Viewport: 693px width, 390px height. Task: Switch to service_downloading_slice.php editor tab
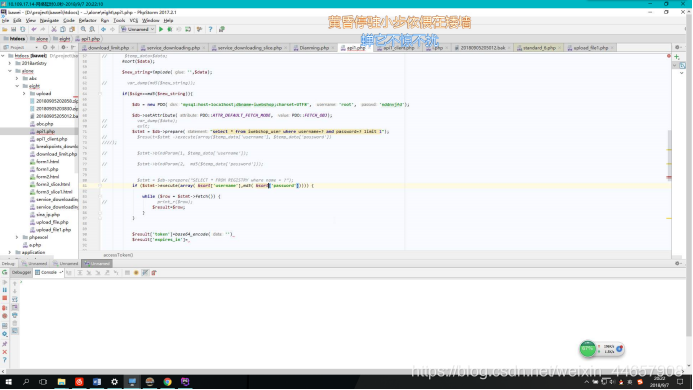250,48
